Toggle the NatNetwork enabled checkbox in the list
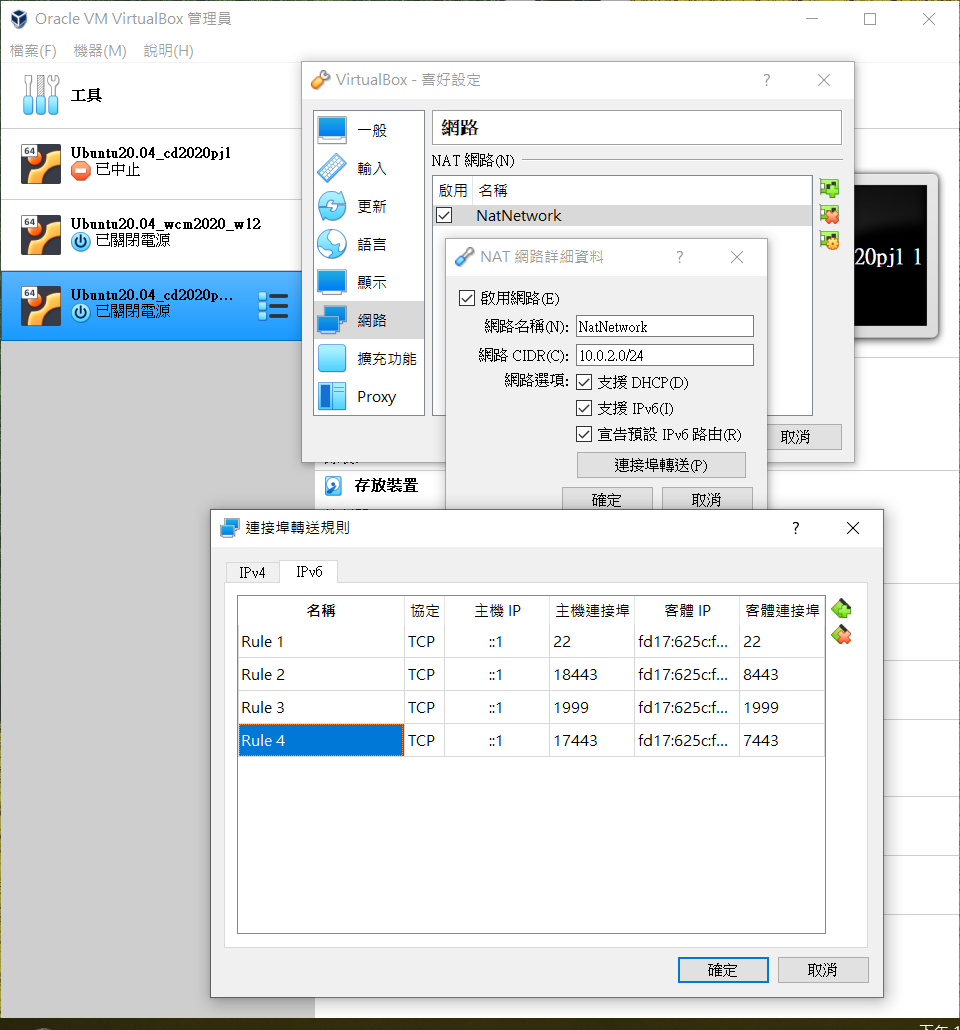The height and width of the screenshot is (1030, 960). [x=445, y=215]
